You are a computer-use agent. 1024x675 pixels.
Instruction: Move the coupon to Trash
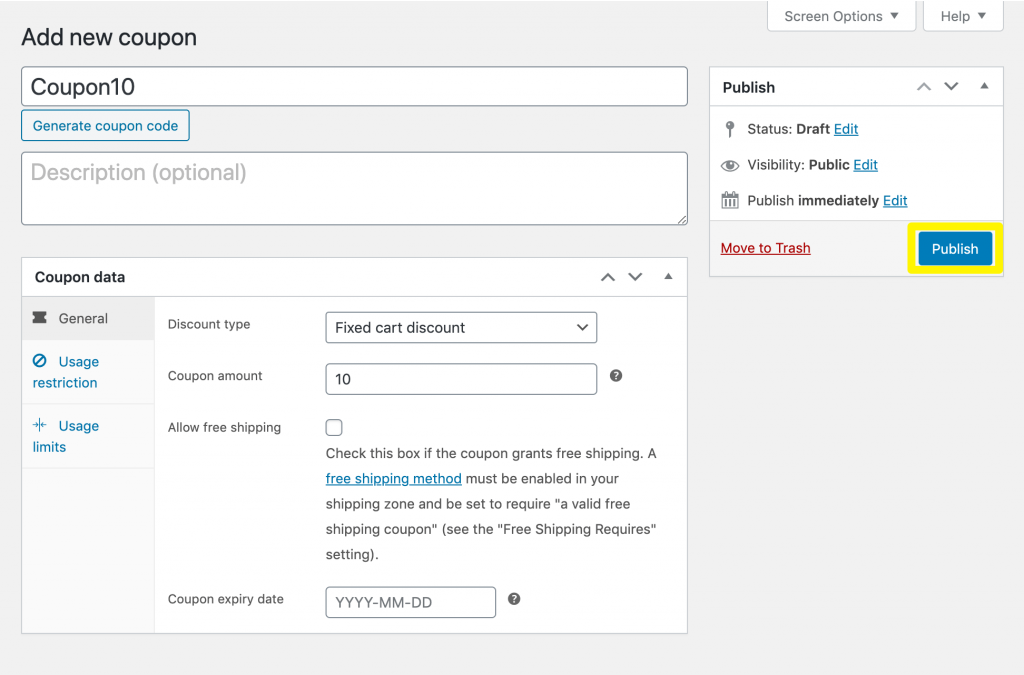[x=765, y=248]
